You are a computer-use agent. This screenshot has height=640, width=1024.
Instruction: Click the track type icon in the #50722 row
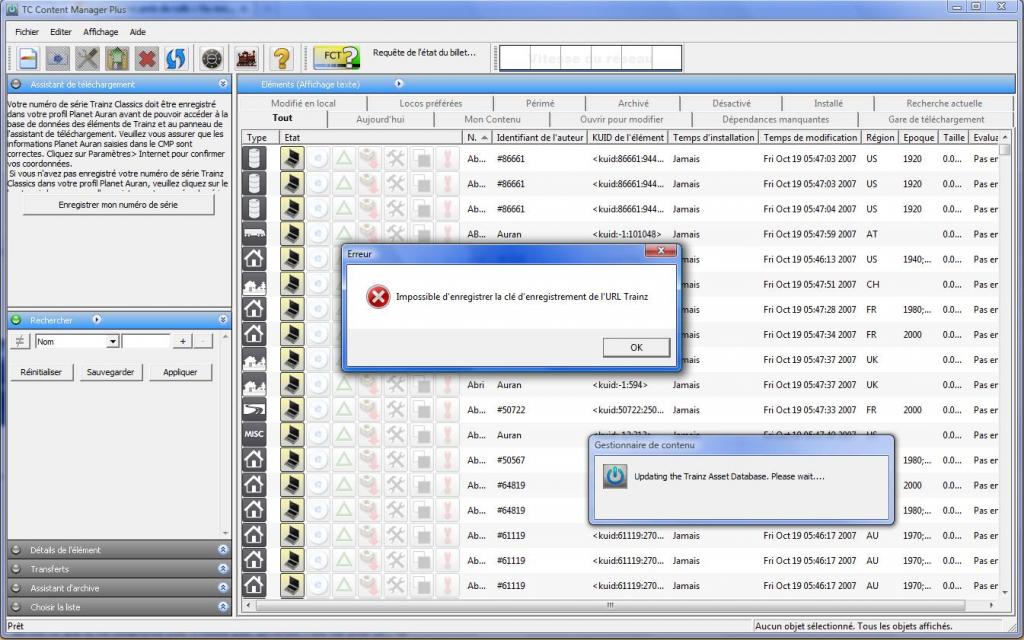pos(254,409)
